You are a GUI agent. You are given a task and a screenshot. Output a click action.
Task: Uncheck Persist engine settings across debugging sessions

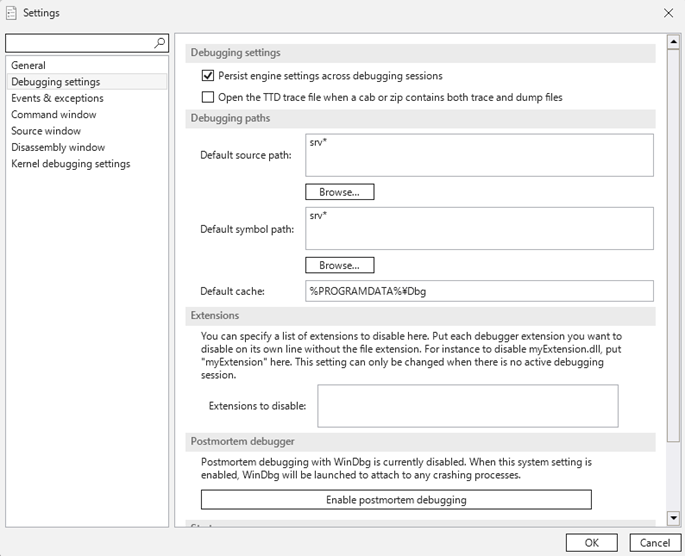[208, 76]
